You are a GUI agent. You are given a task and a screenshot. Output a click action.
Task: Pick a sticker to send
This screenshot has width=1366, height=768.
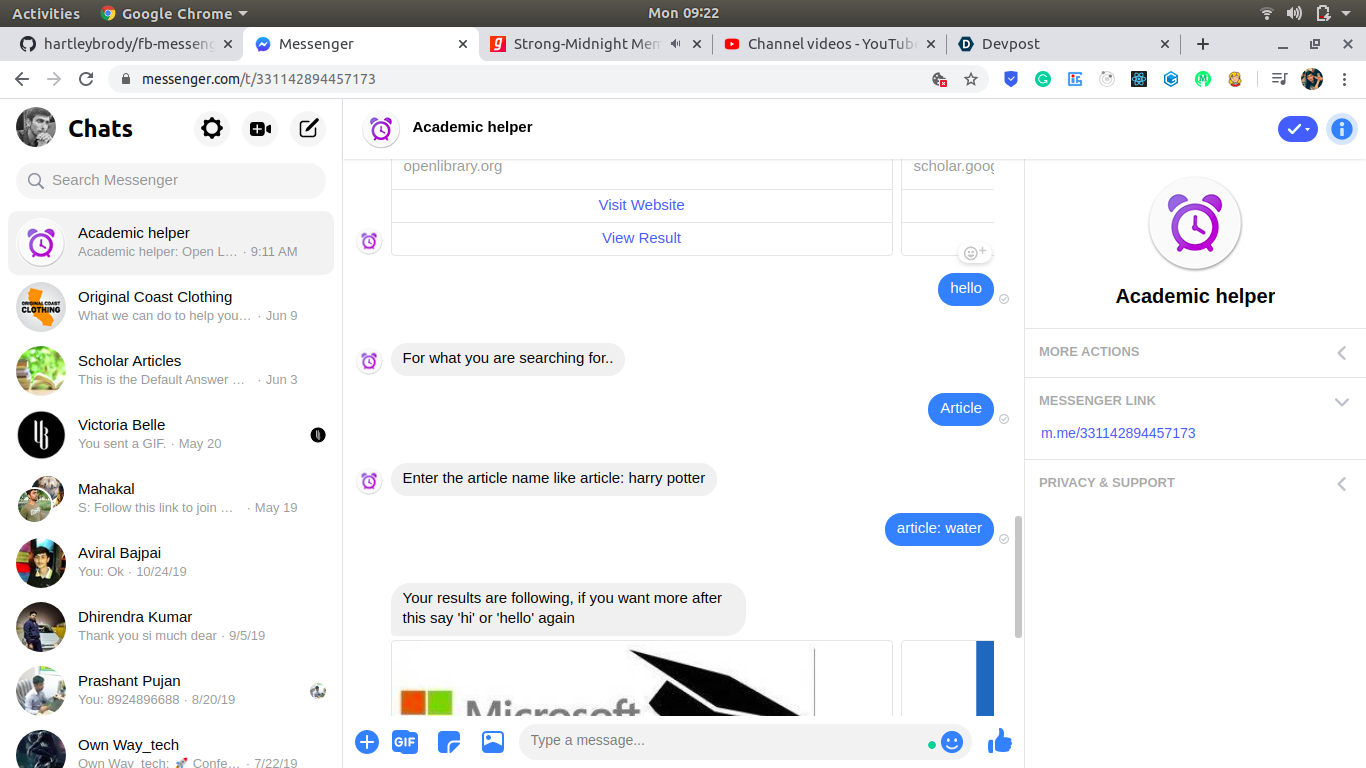[449, 742]
